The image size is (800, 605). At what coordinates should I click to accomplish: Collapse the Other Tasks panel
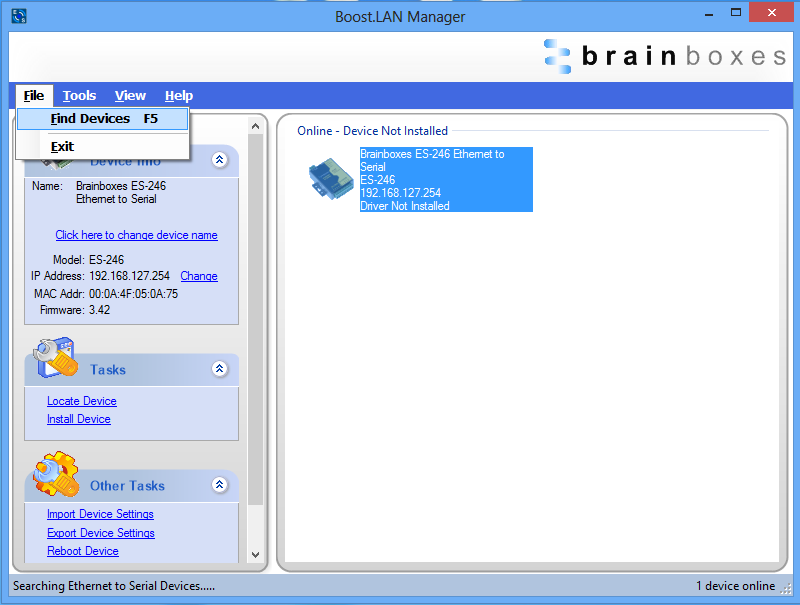[219, 484]
